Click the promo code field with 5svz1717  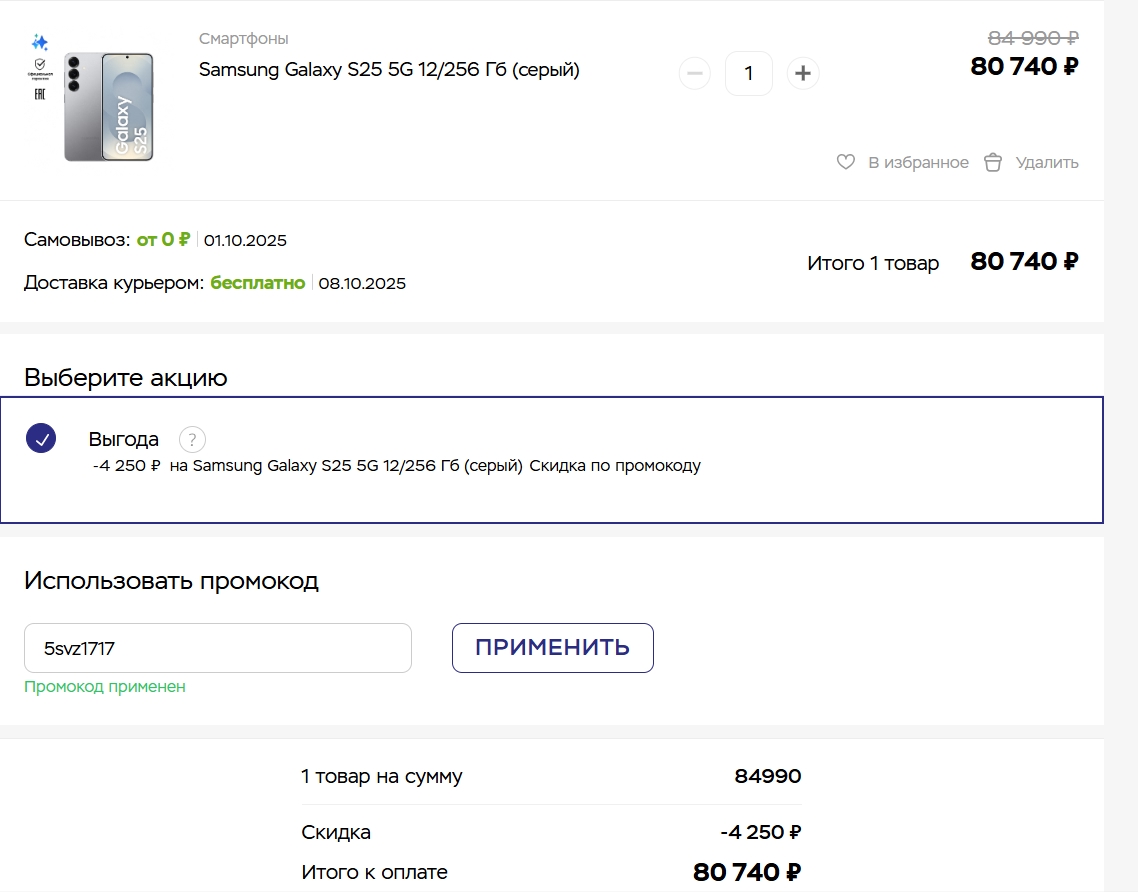pyautogui.click(x=218, y=648)
